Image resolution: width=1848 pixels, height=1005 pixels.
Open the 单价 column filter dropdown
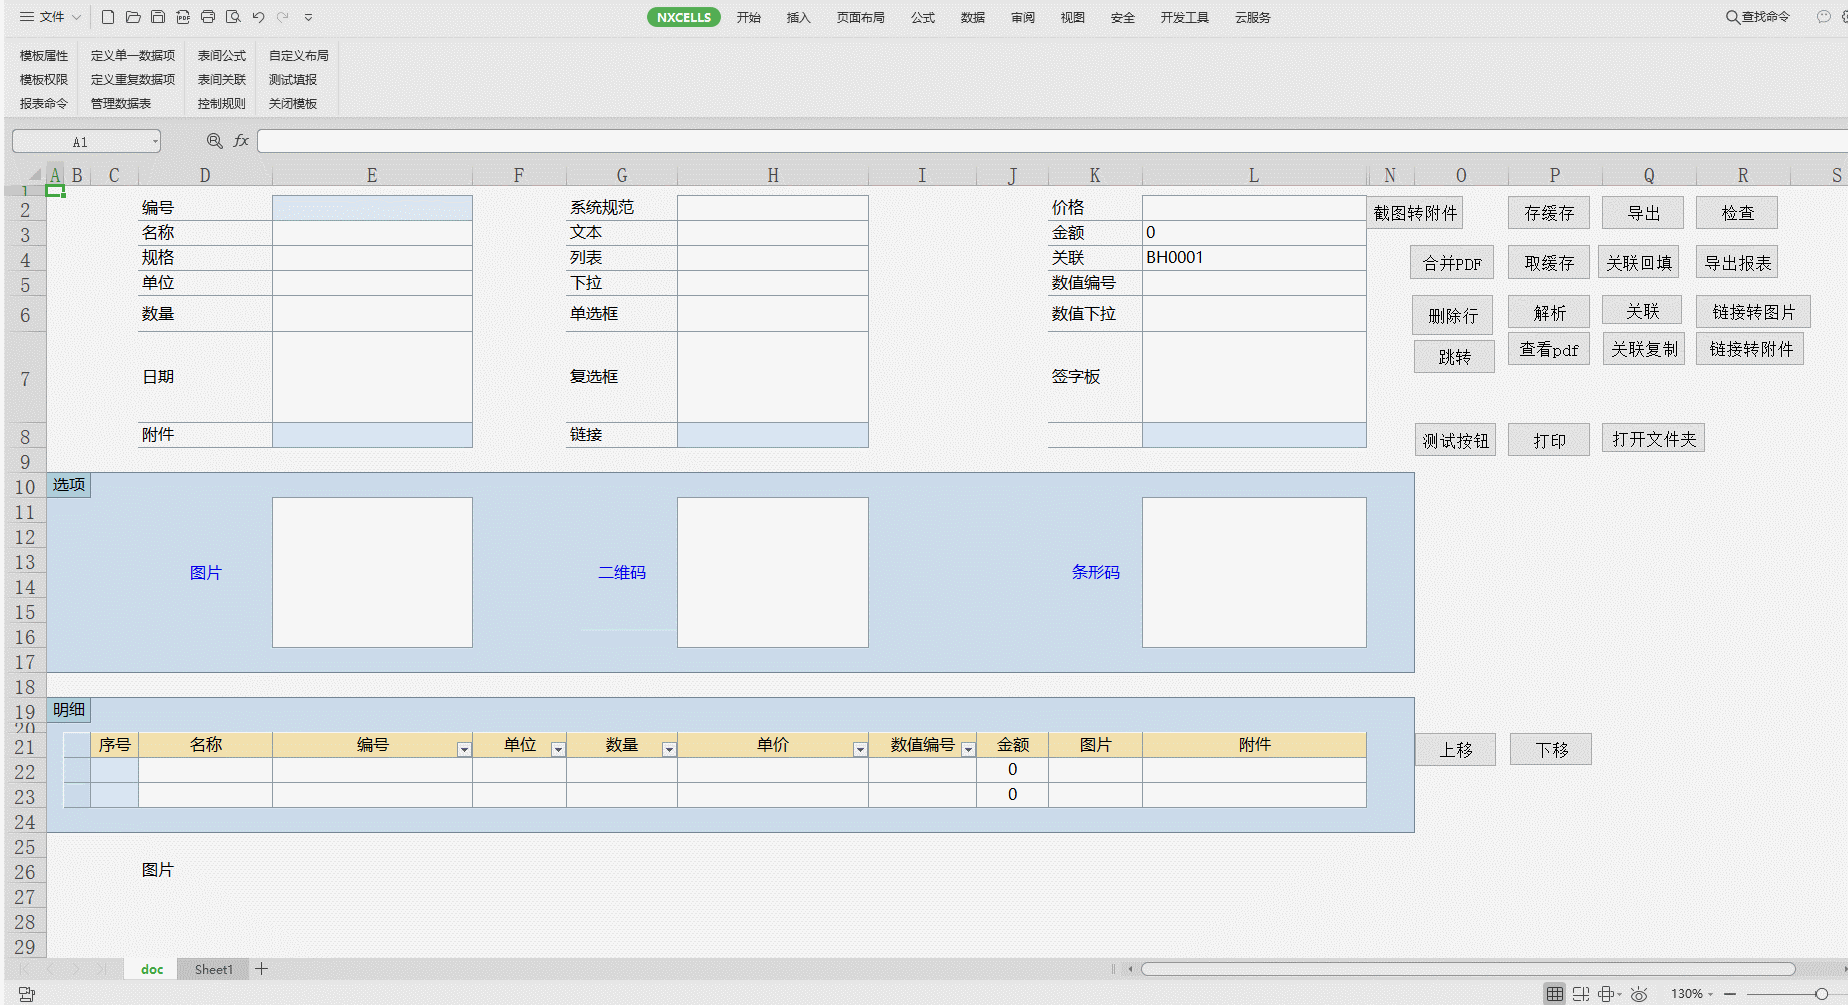coord(860,749)
